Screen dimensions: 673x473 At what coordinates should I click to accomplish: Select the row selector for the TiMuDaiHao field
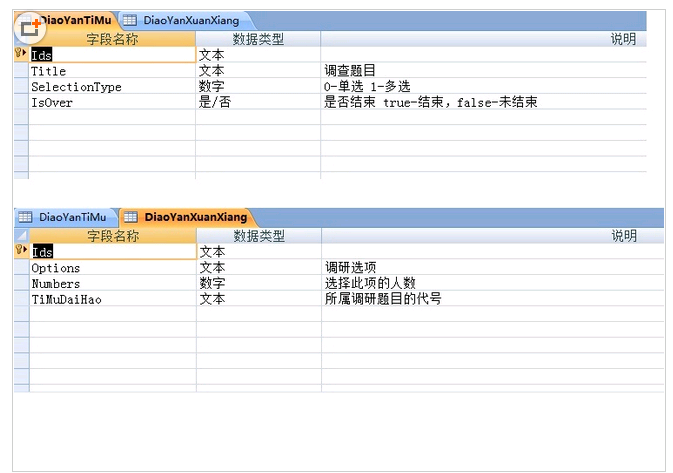click(21, 299)
